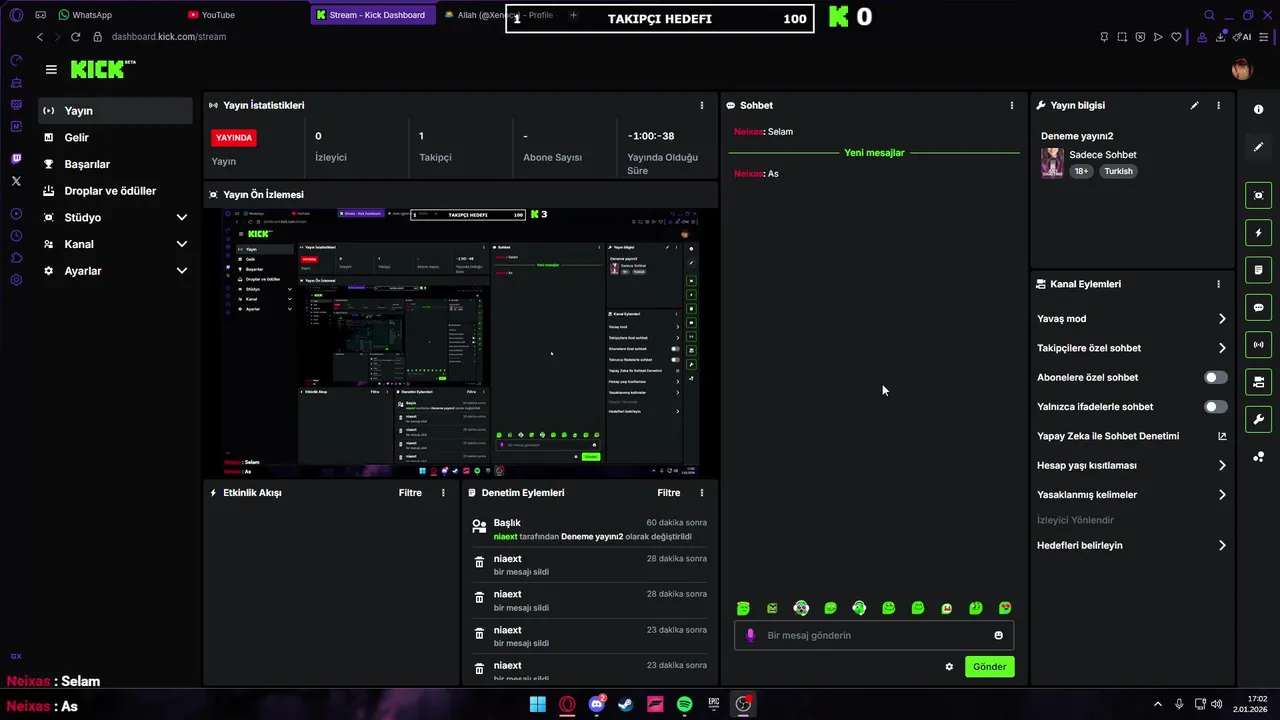Open Etkinlik Akışı three-dot menu

coord(443,493)
